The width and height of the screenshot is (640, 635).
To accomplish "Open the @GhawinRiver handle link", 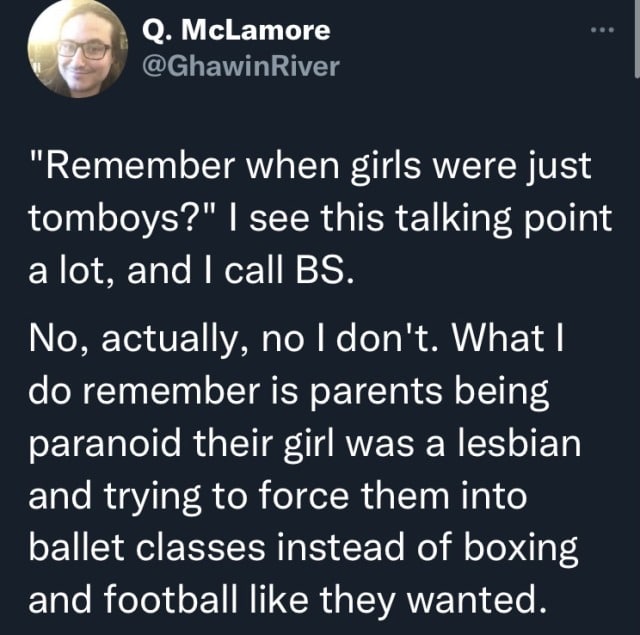I will [241, 66].
